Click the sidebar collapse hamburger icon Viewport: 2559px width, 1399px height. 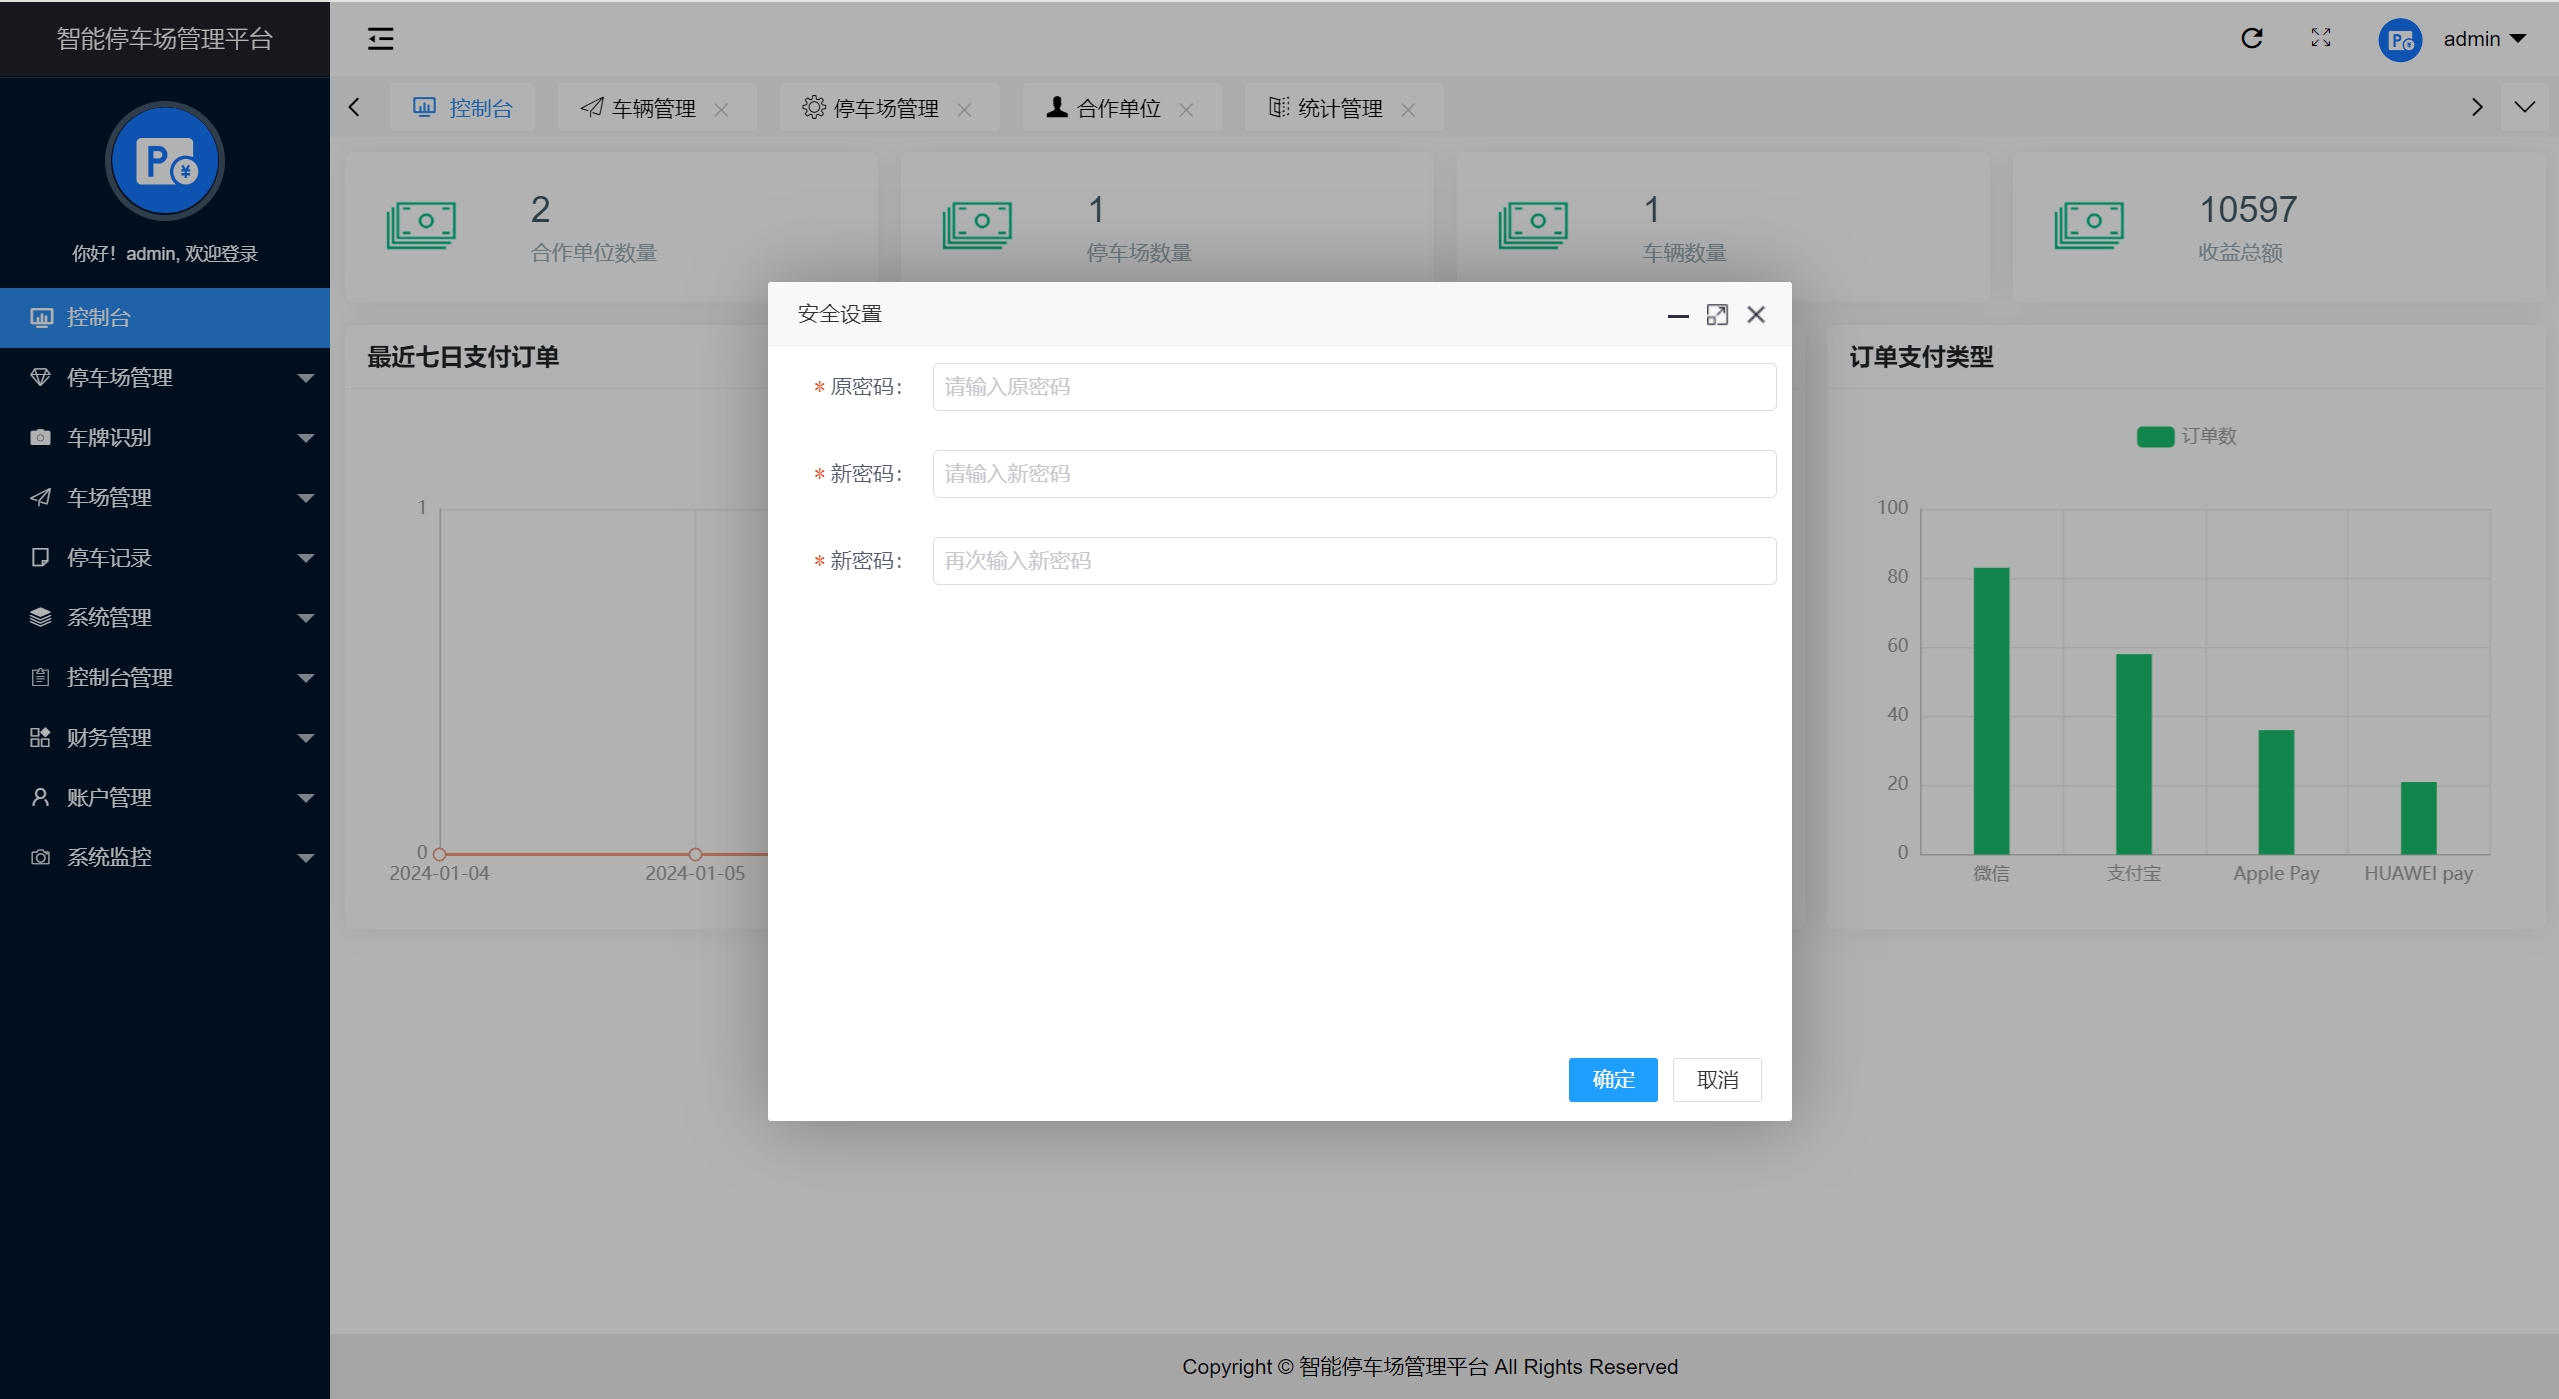point(380,39)
